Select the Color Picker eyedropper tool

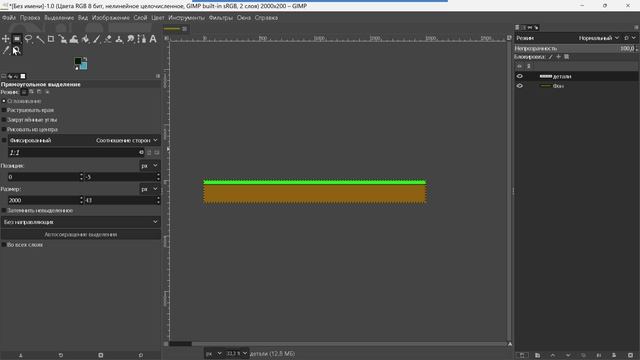click(6, 50)
